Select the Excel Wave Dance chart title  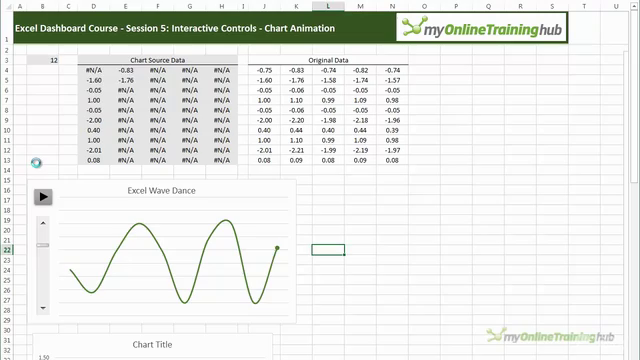tap(161, 191)
